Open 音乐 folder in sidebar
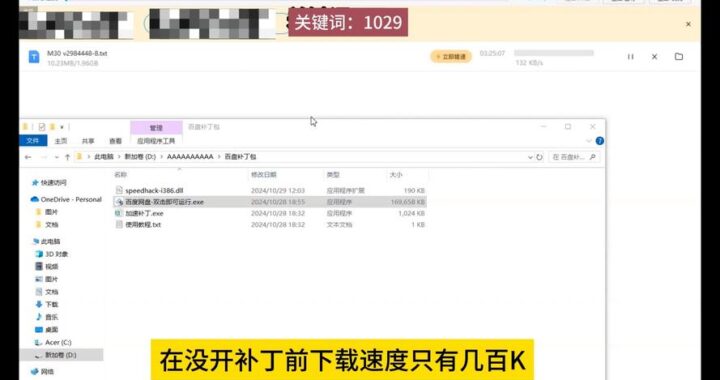The image size is (720, 380). 51,317
